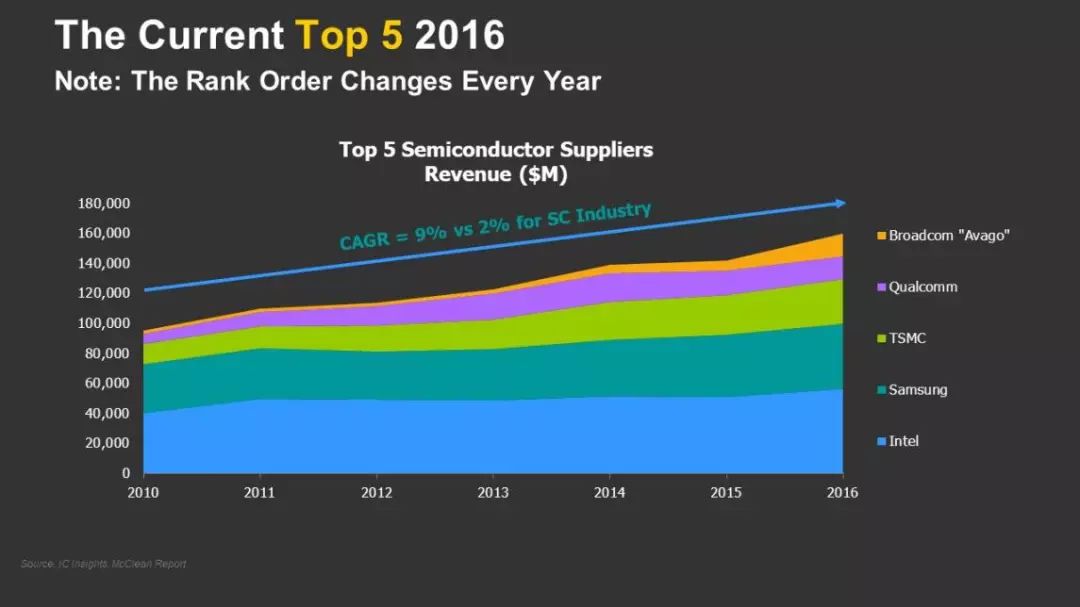The image size is (1080, 607).
Task: Click the subtitle "Note: The Rank Order Changes Every Year"
Action: coord(328,81)
